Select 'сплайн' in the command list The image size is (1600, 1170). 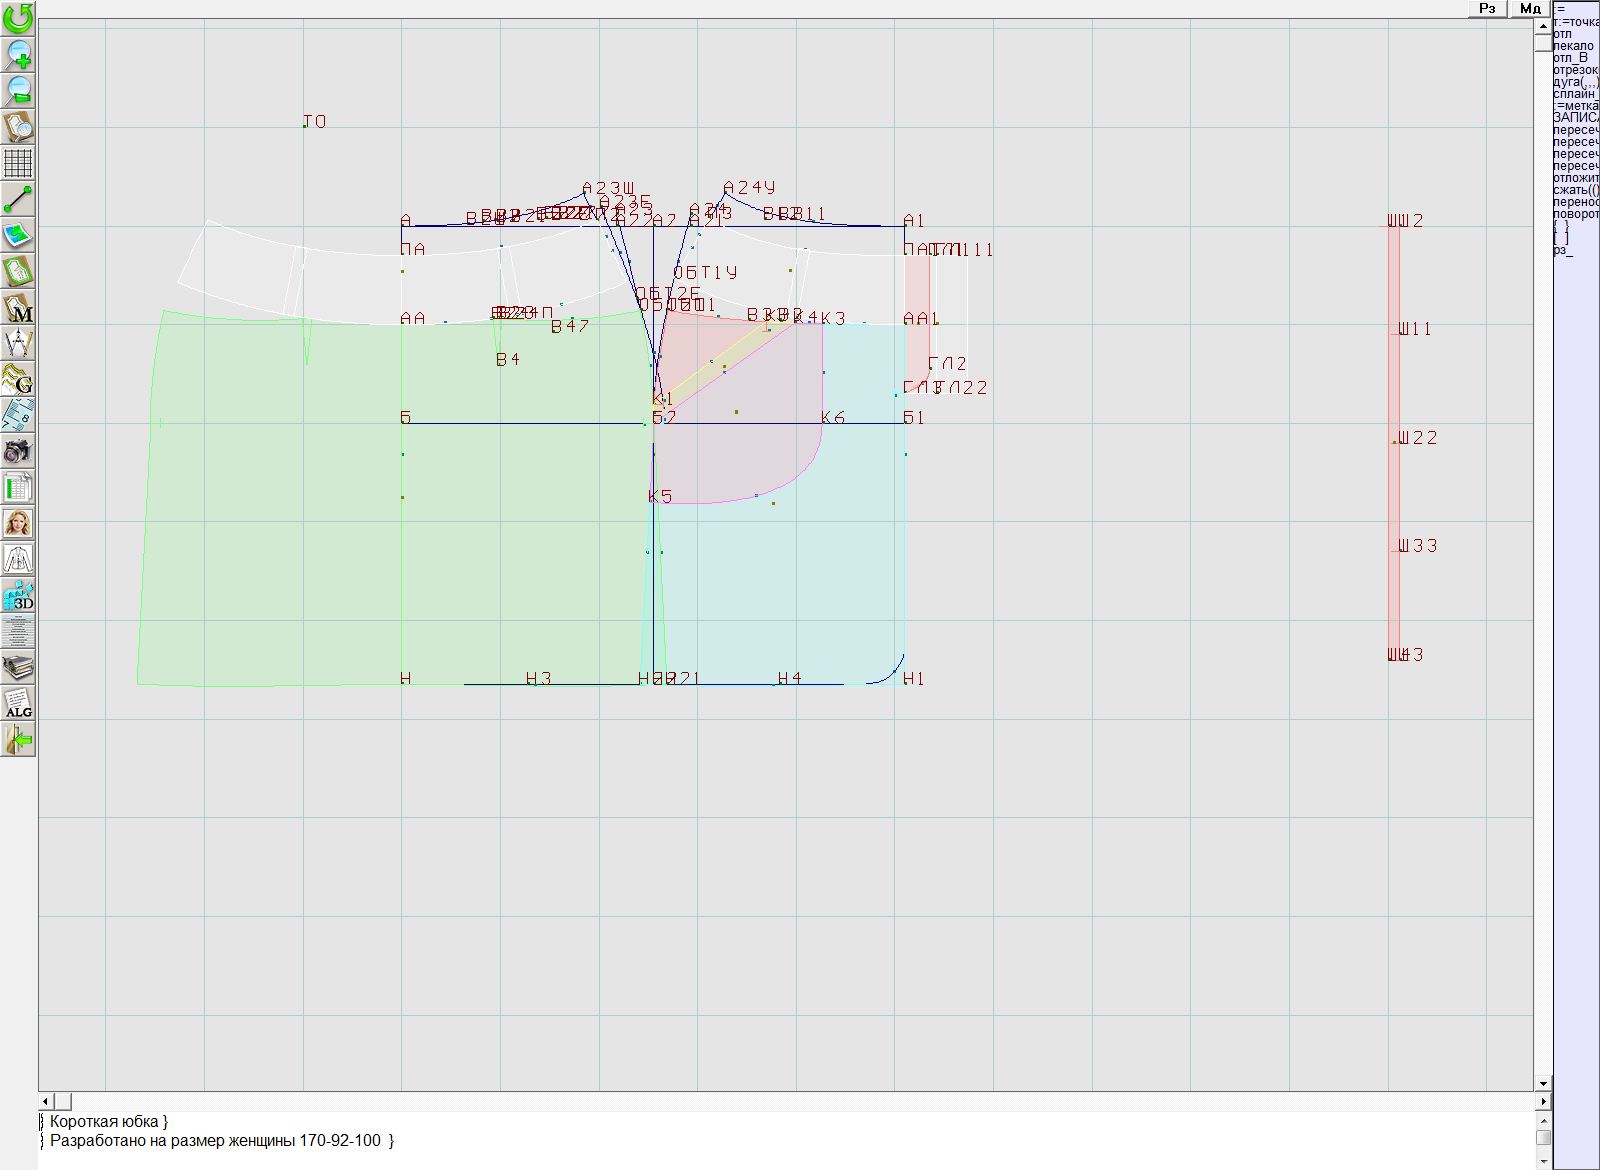pos(1575,94)
